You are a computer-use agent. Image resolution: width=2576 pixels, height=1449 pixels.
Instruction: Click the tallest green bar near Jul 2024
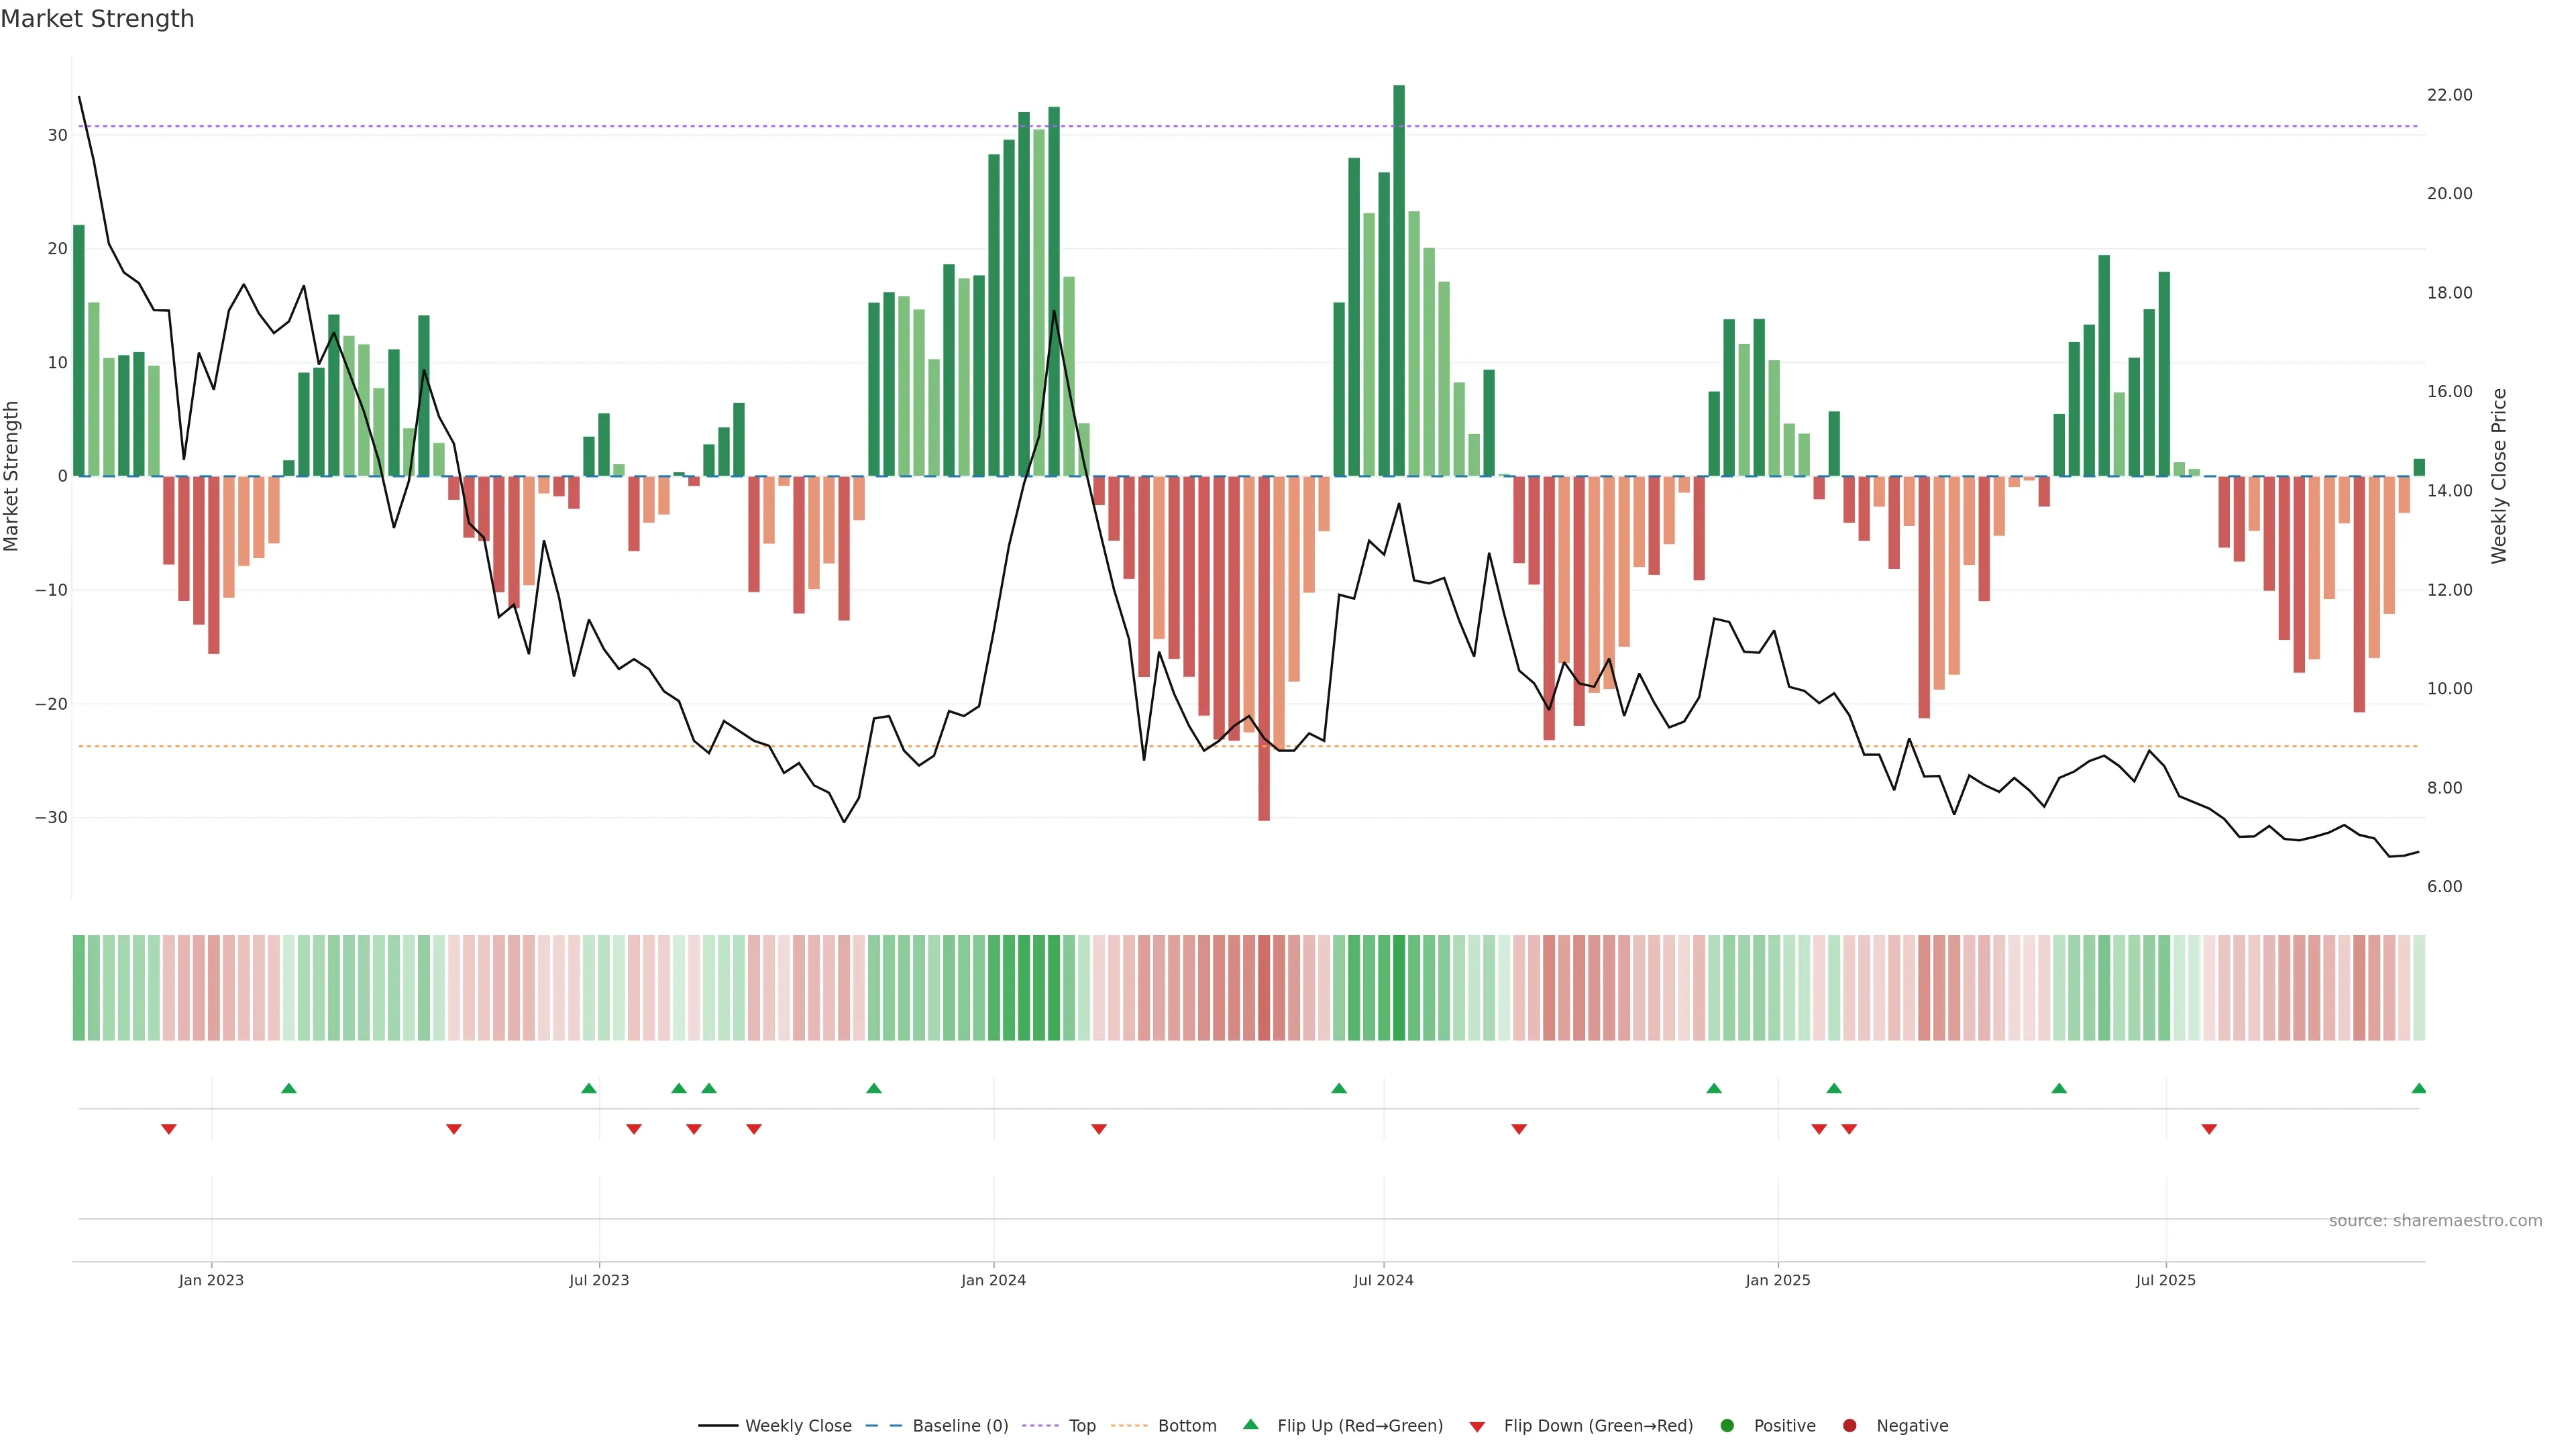[x=1399, y=280]
